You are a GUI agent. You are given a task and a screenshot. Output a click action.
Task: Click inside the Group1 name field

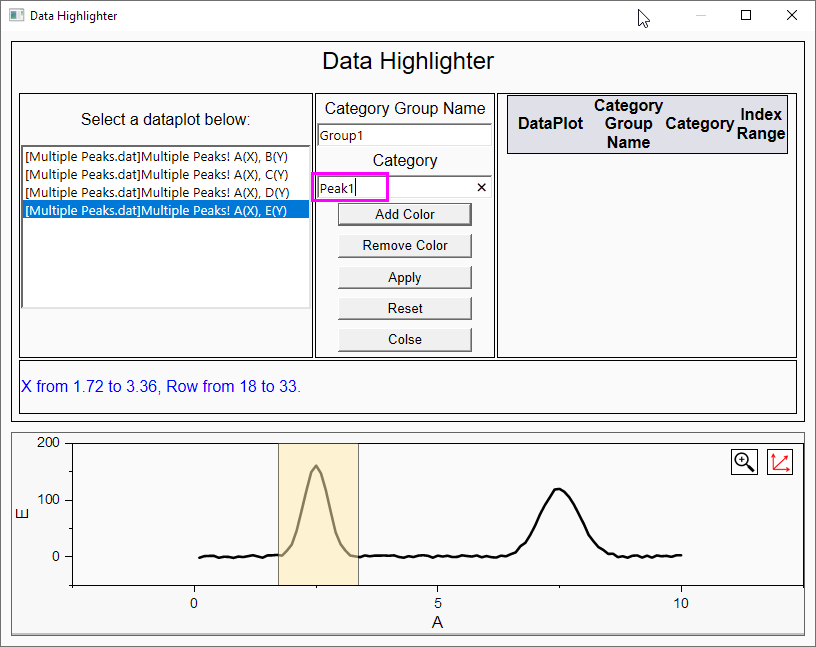[x=404, y=134]
